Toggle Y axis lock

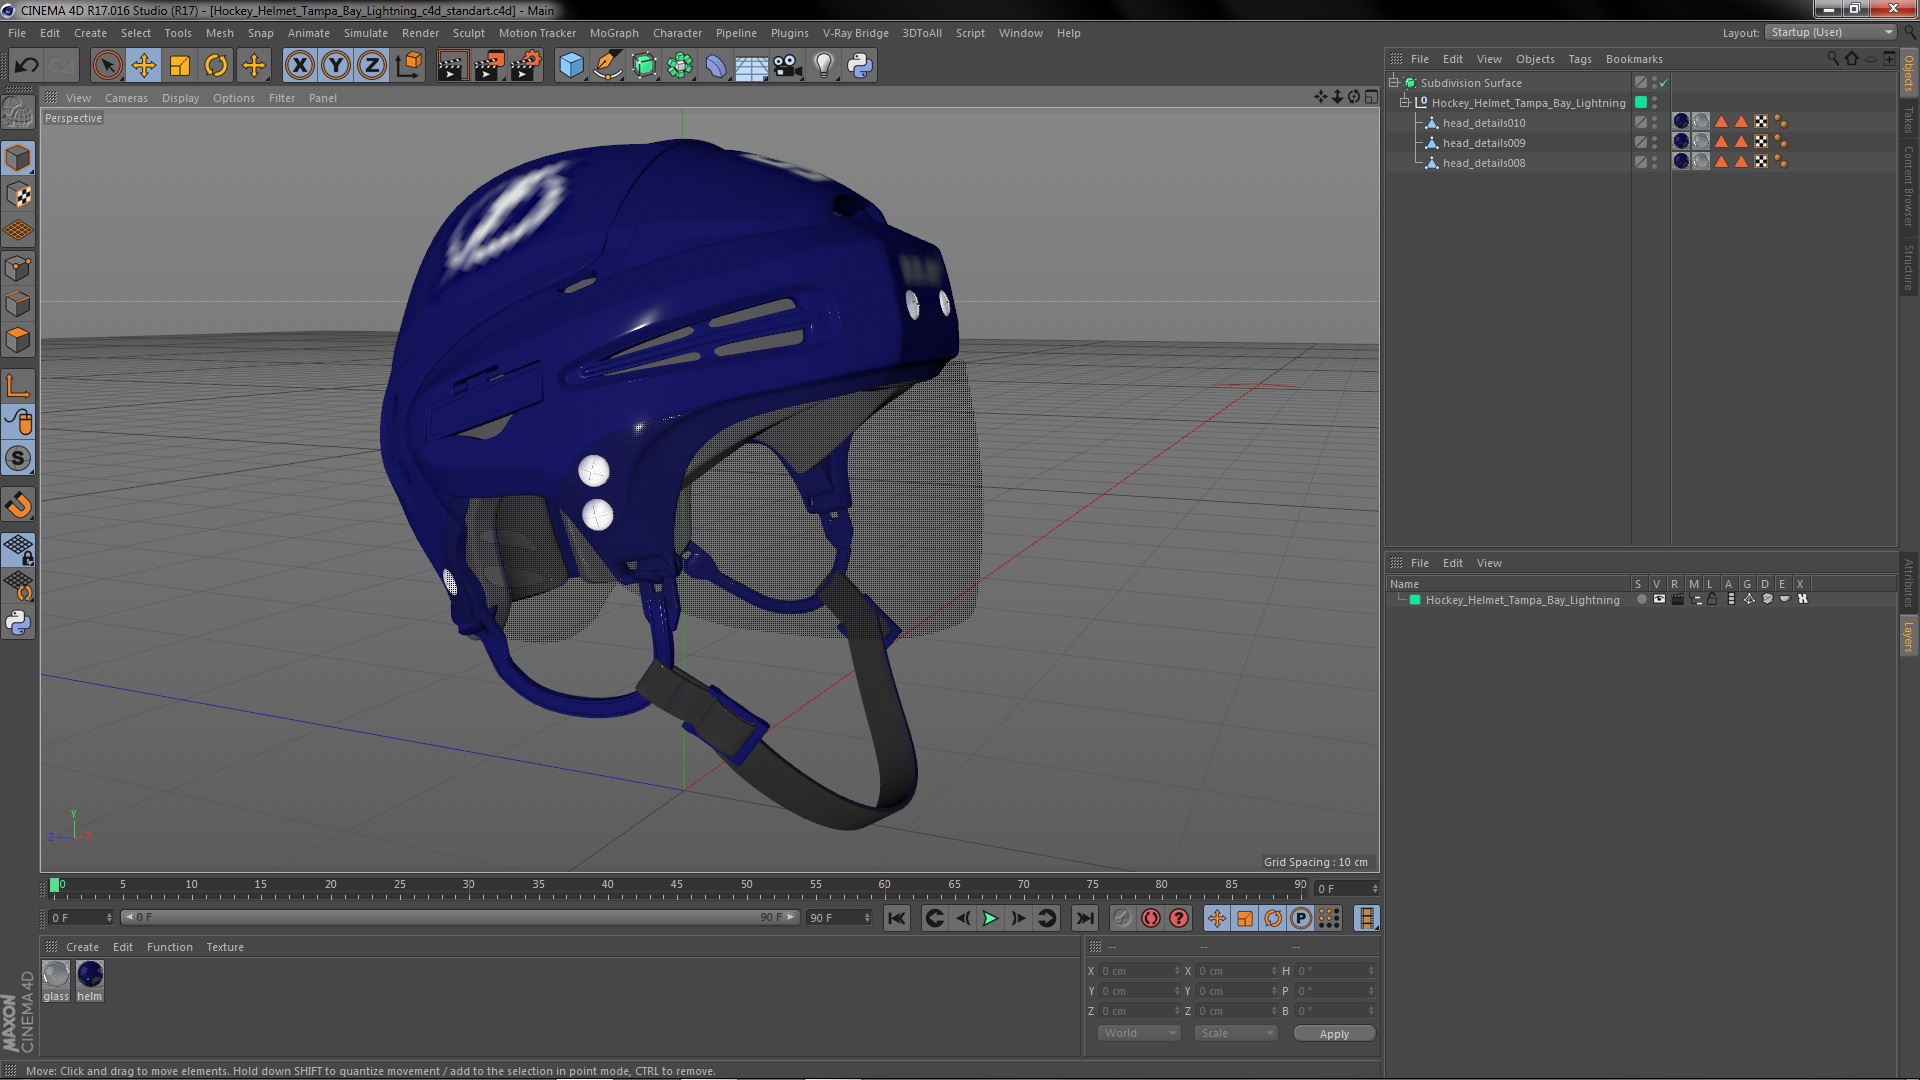(336, 66)
